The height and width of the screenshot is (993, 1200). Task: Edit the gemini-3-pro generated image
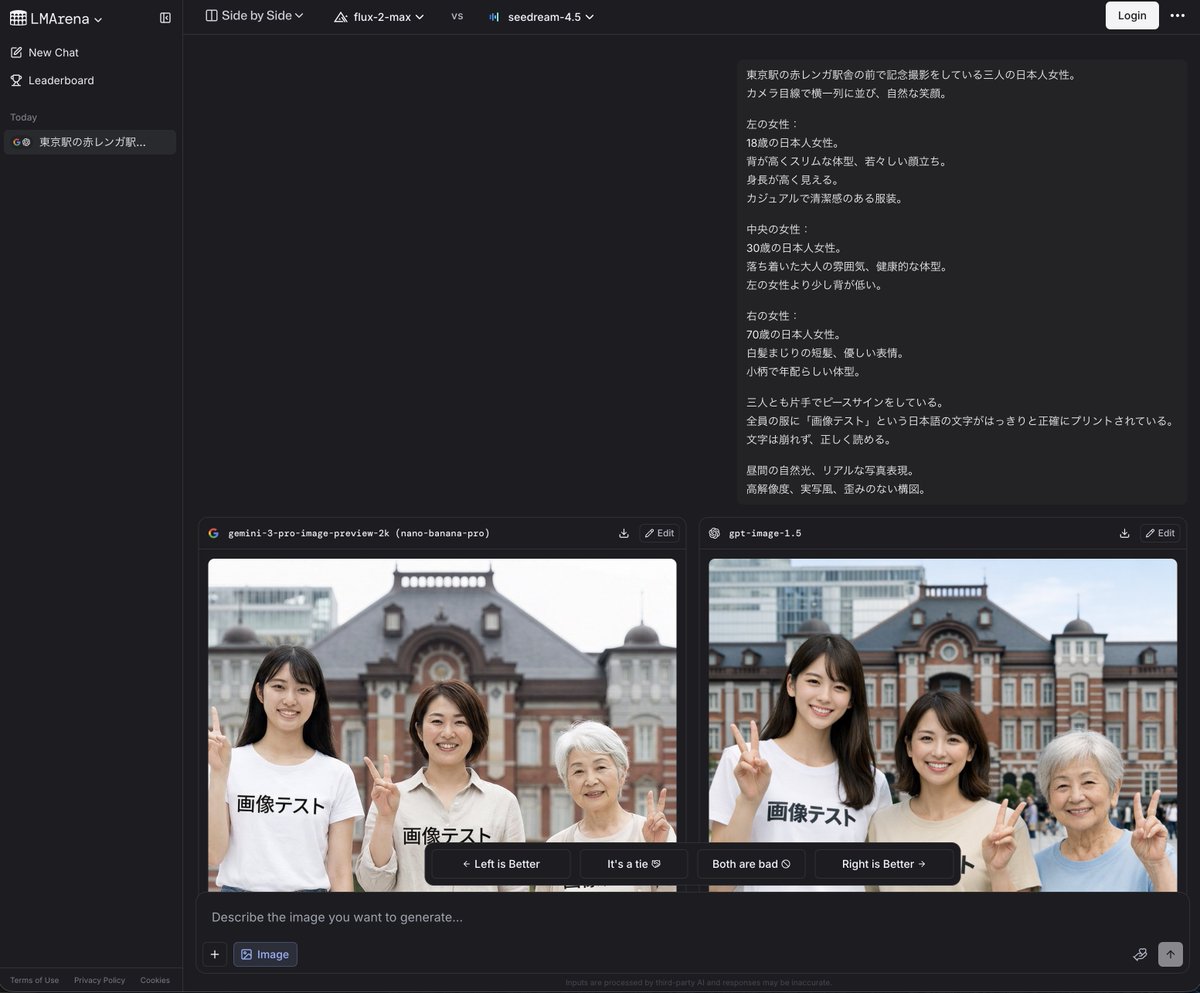[x=658, y=533]
